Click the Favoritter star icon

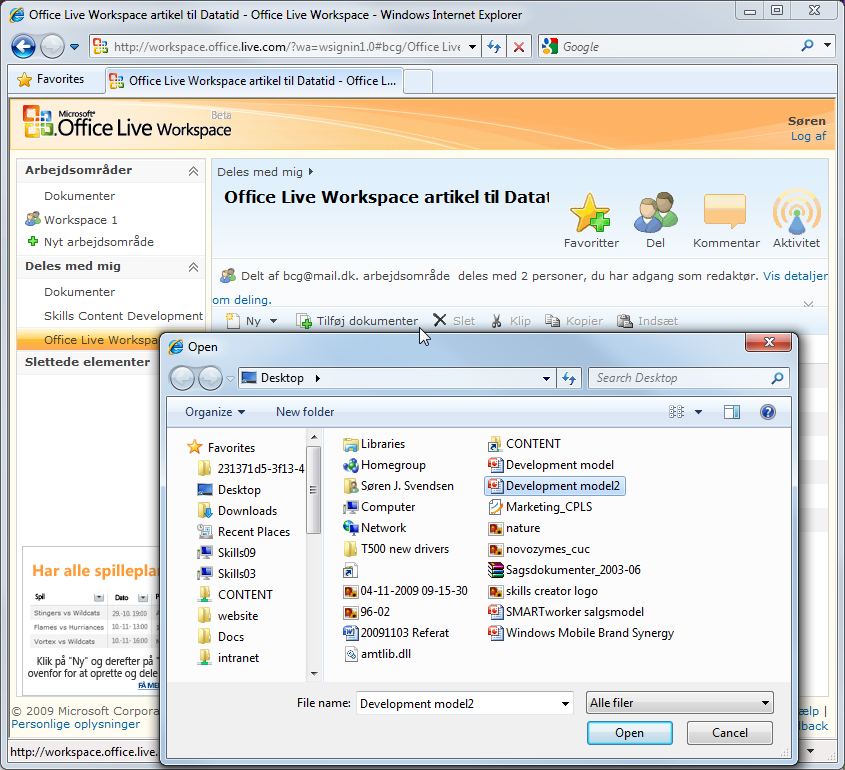tap(590, 213)
